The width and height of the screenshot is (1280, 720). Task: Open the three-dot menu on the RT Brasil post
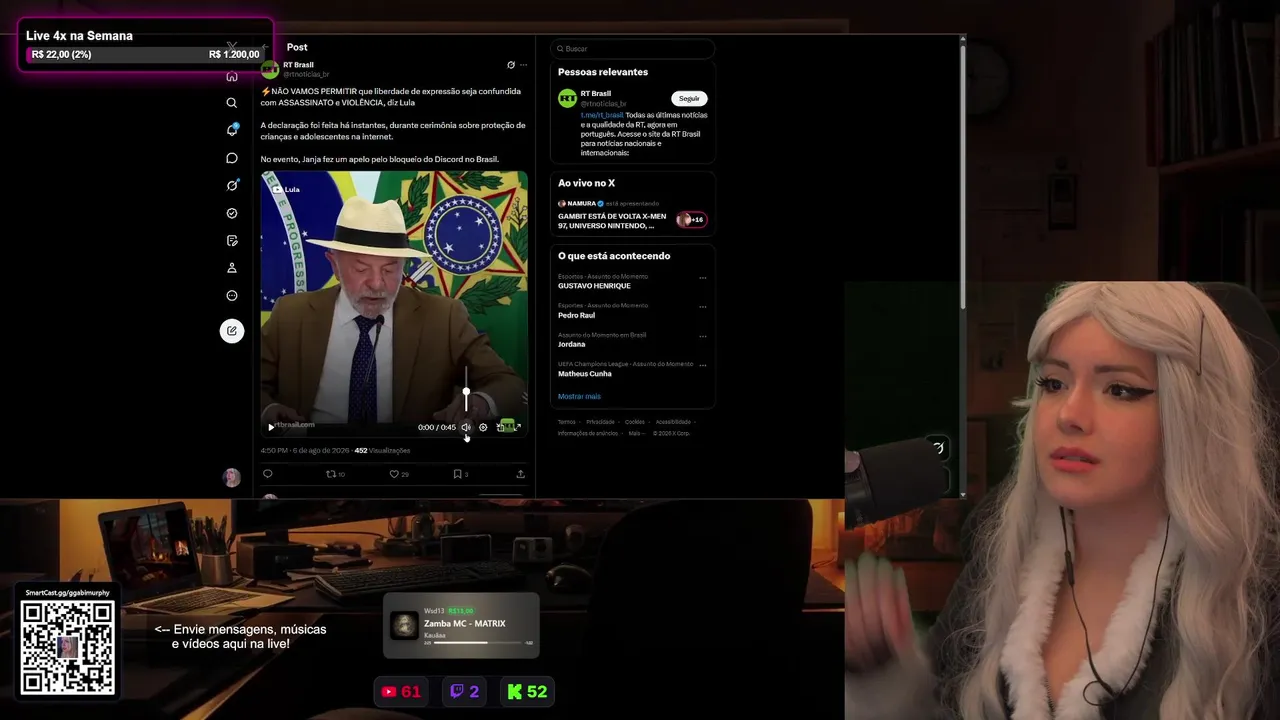(523, 65)
